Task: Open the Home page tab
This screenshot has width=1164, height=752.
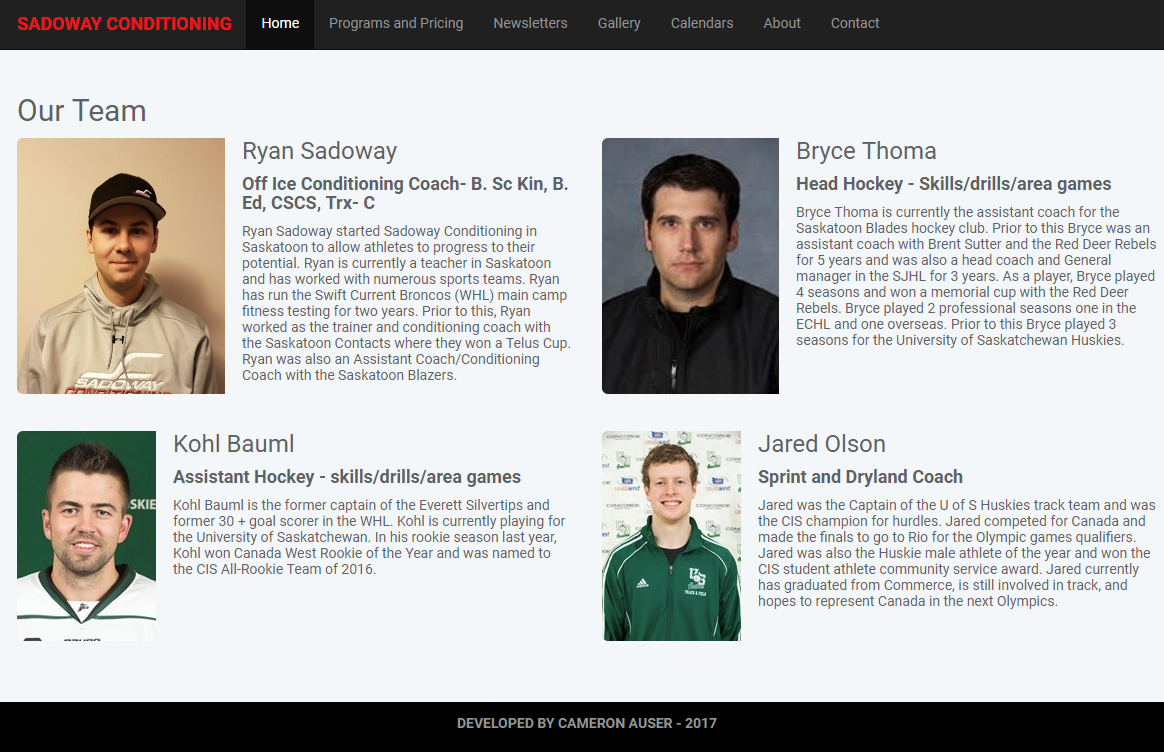Action: coord(280,24)
